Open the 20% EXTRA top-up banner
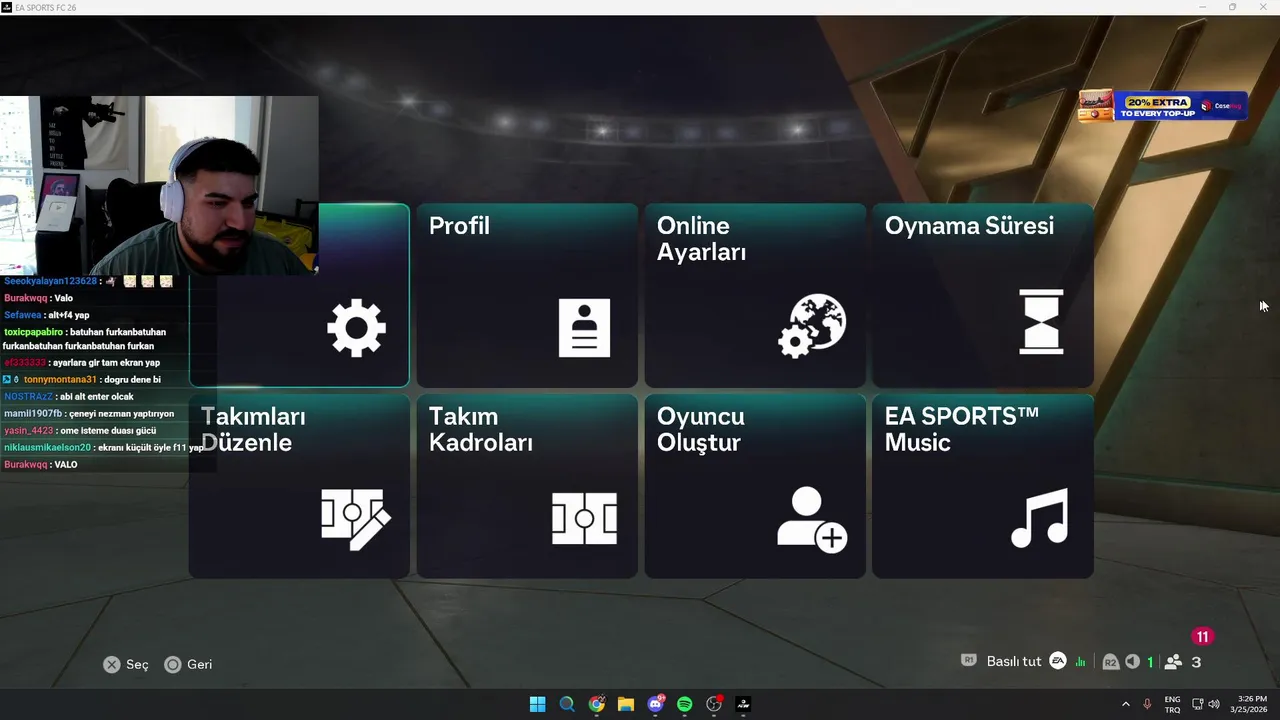The height and width of the screenshot is (720, 1280). (1163, 106)
